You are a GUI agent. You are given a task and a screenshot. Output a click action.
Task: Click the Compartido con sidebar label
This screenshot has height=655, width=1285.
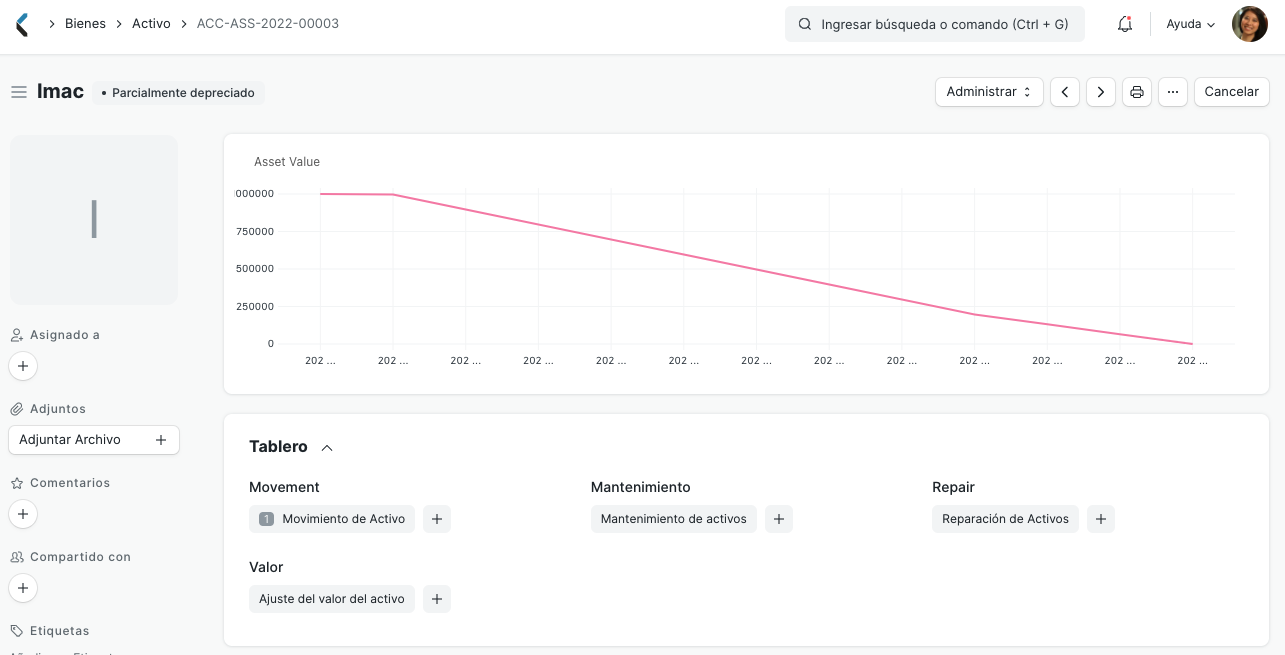coord(80,557)
